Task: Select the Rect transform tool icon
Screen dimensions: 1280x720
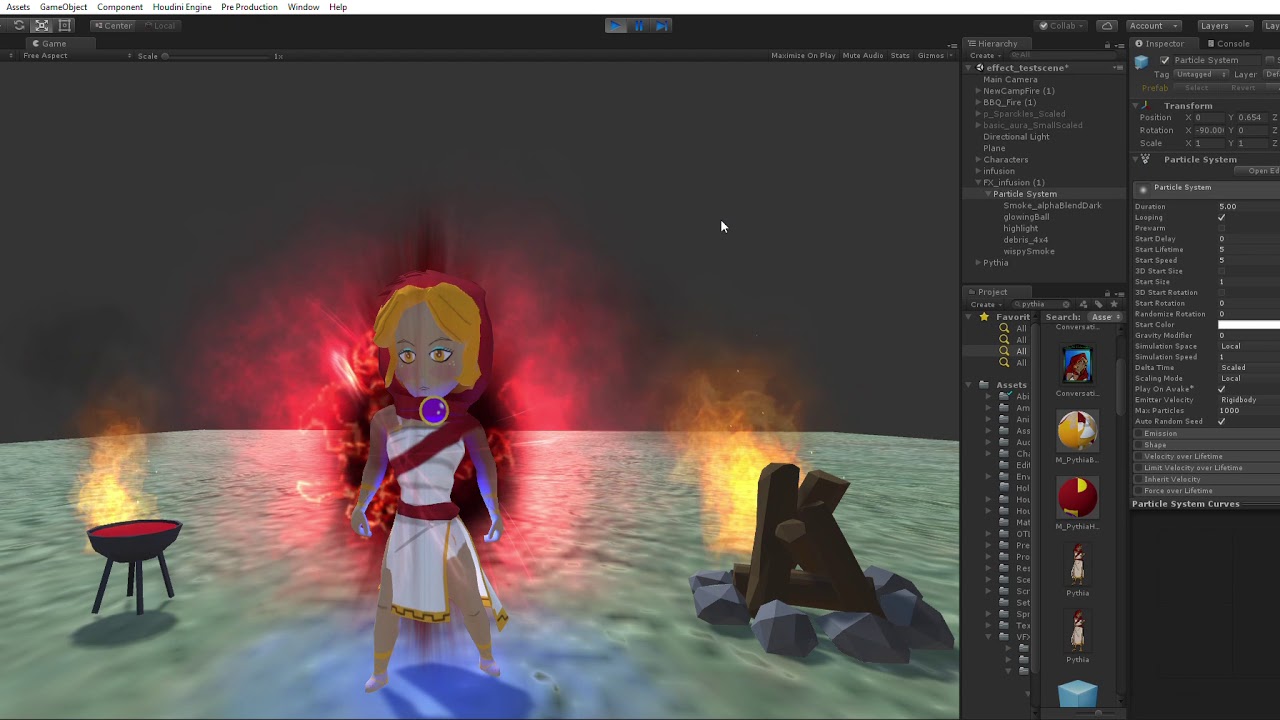Action: pyautogui.click(x=65, y=25)
